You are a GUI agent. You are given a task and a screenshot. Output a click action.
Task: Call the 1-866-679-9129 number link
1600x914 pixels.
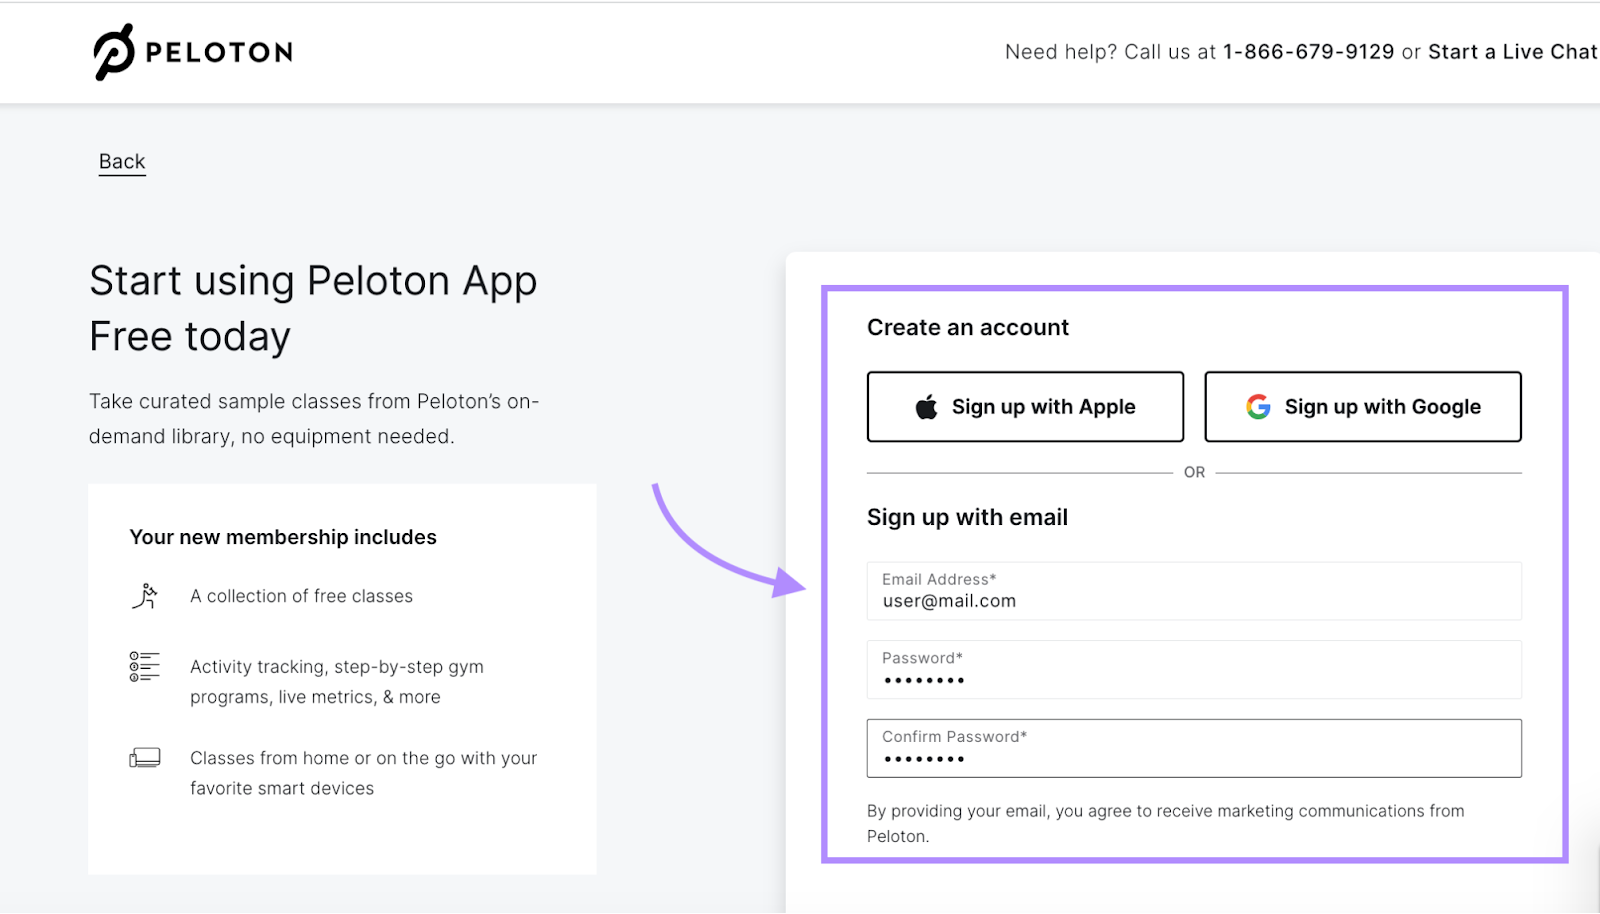pos(1308,51)
